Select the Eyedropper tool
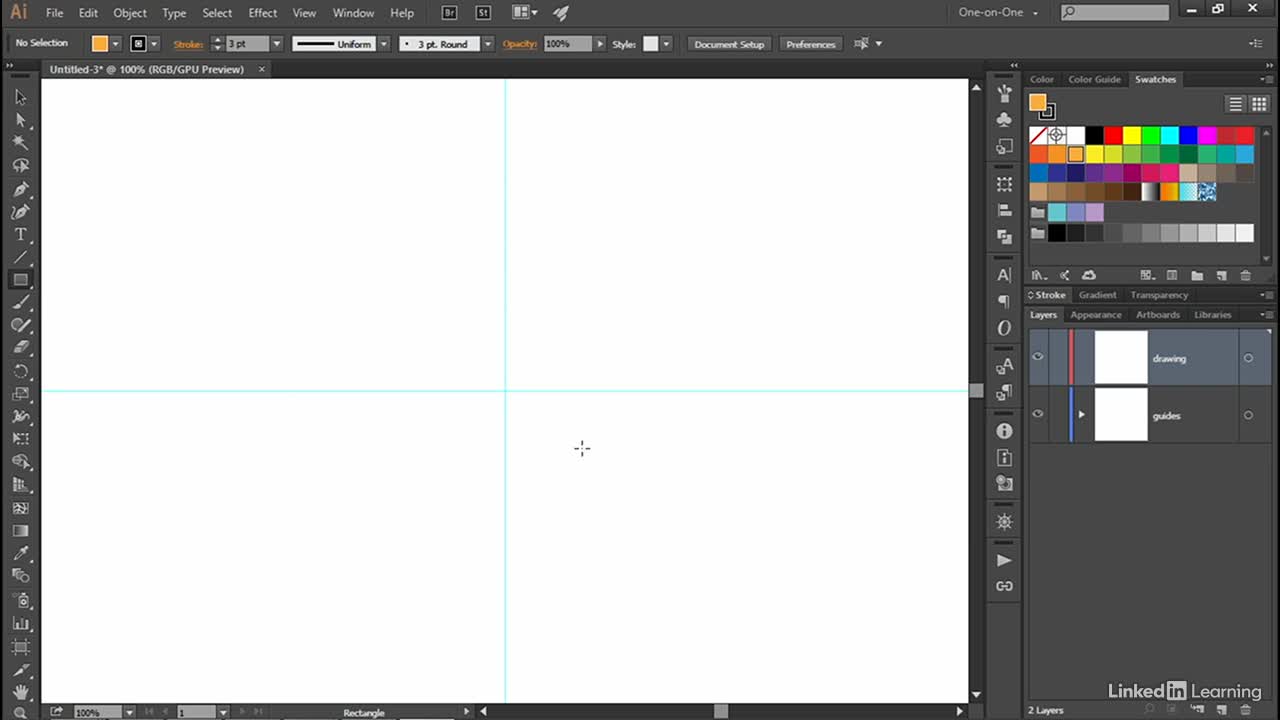The height and width of the screenshot is (720, 1280). point(20,554)
